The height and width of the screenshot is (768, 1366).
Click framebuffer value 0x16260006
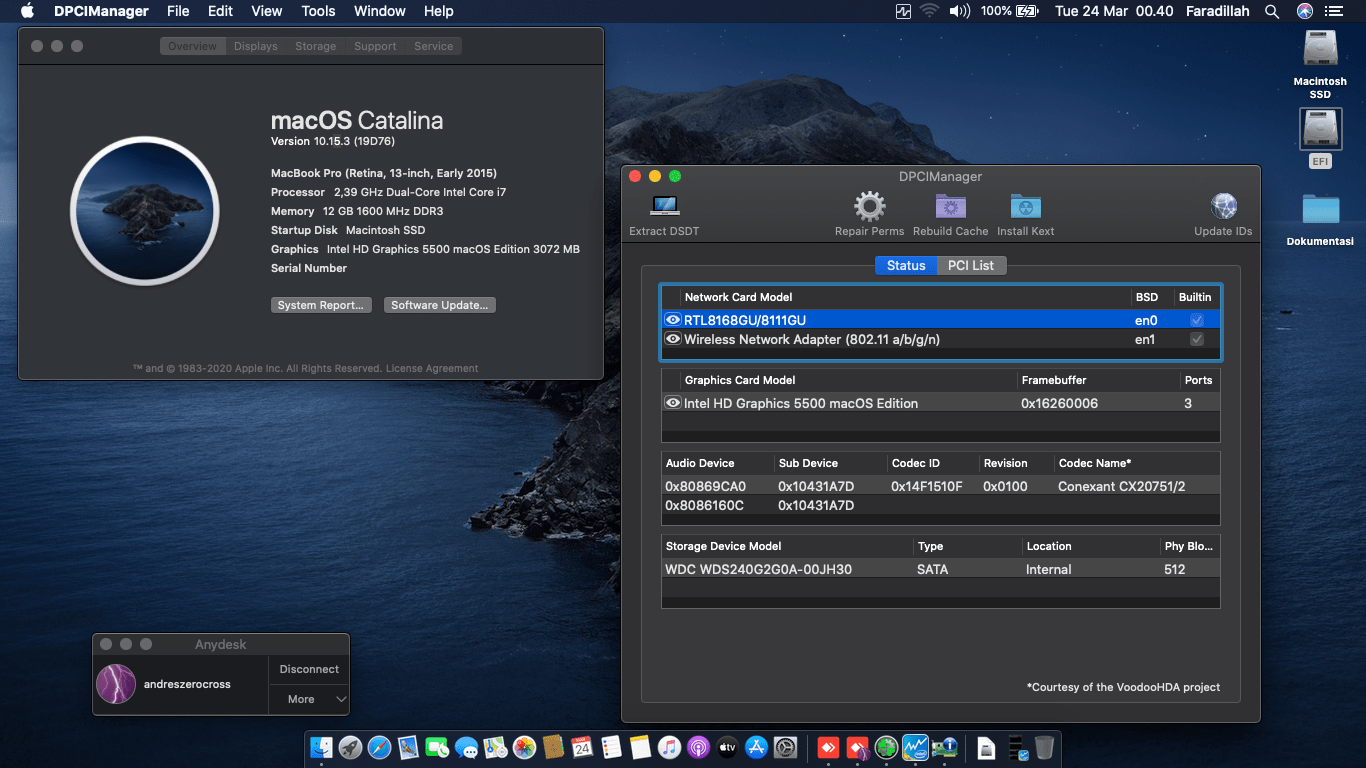coord(1059,403)
